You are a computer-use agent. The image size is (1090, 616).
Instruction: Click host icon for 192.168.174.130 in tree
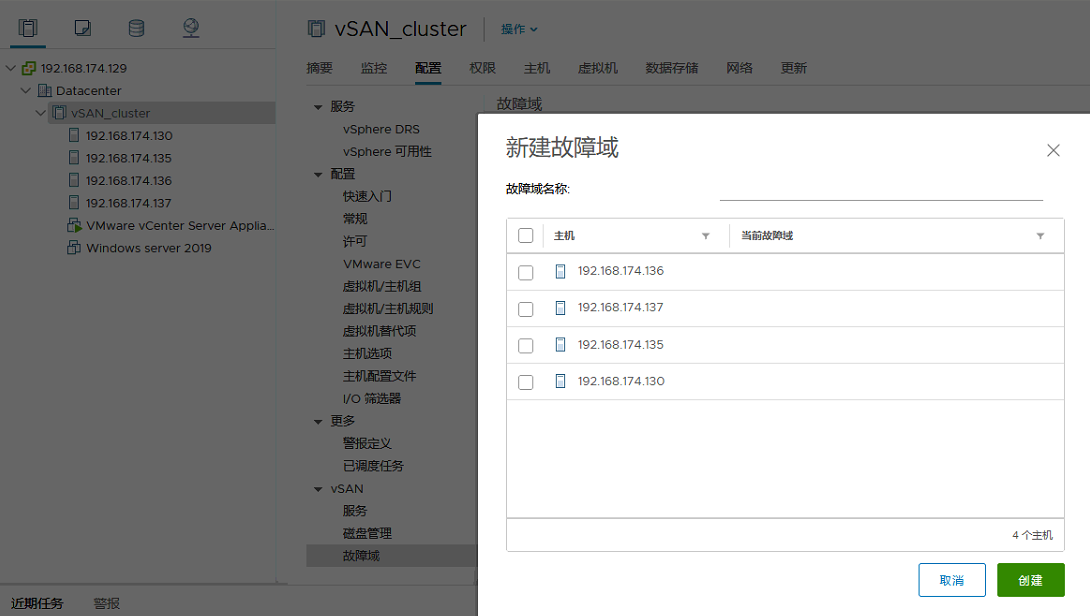pyautogui.click(x=74, y=135)
